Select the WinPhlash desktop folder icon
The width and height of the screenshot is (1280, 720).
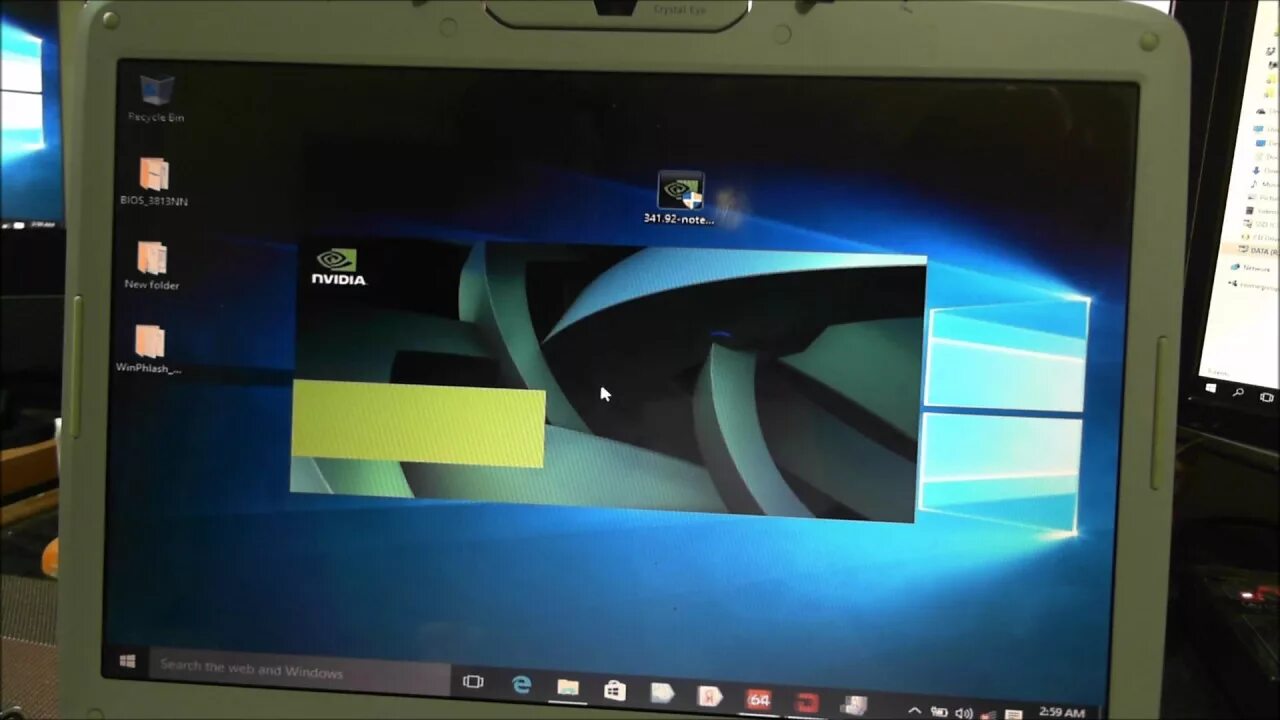149,349
